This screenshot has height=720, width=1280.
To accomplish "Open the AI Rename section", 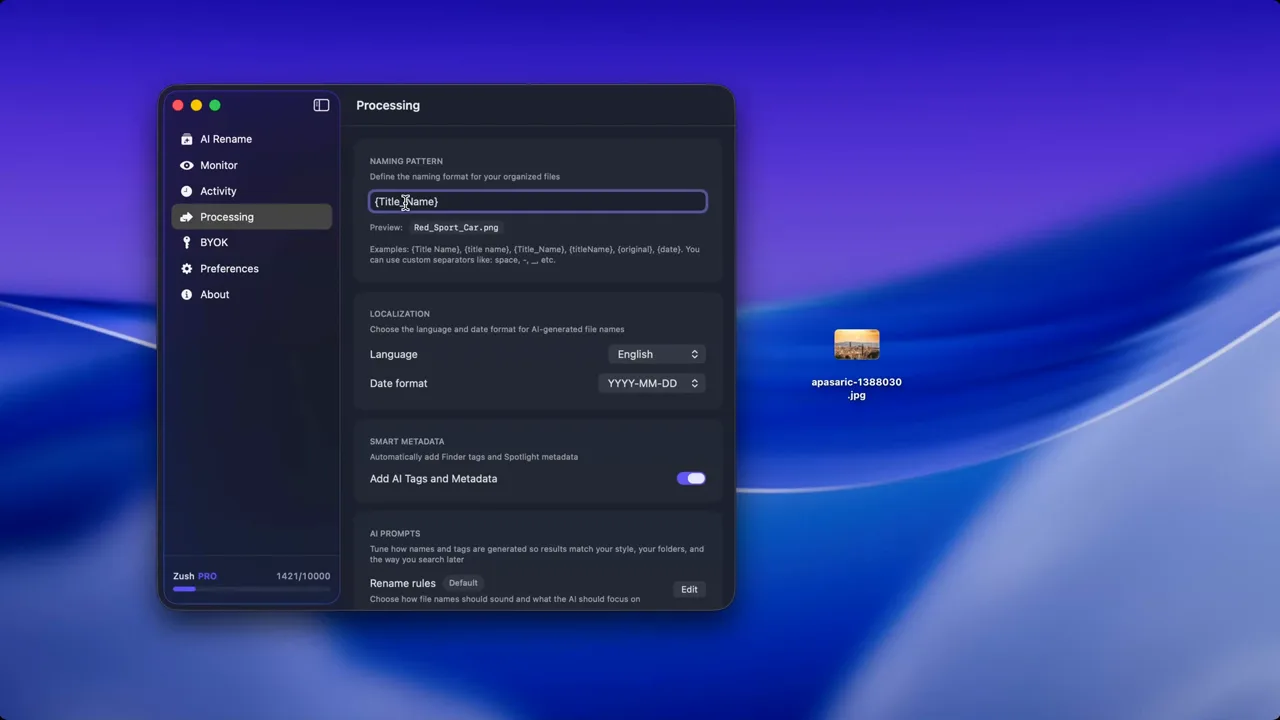I will (x=251, y=139).
